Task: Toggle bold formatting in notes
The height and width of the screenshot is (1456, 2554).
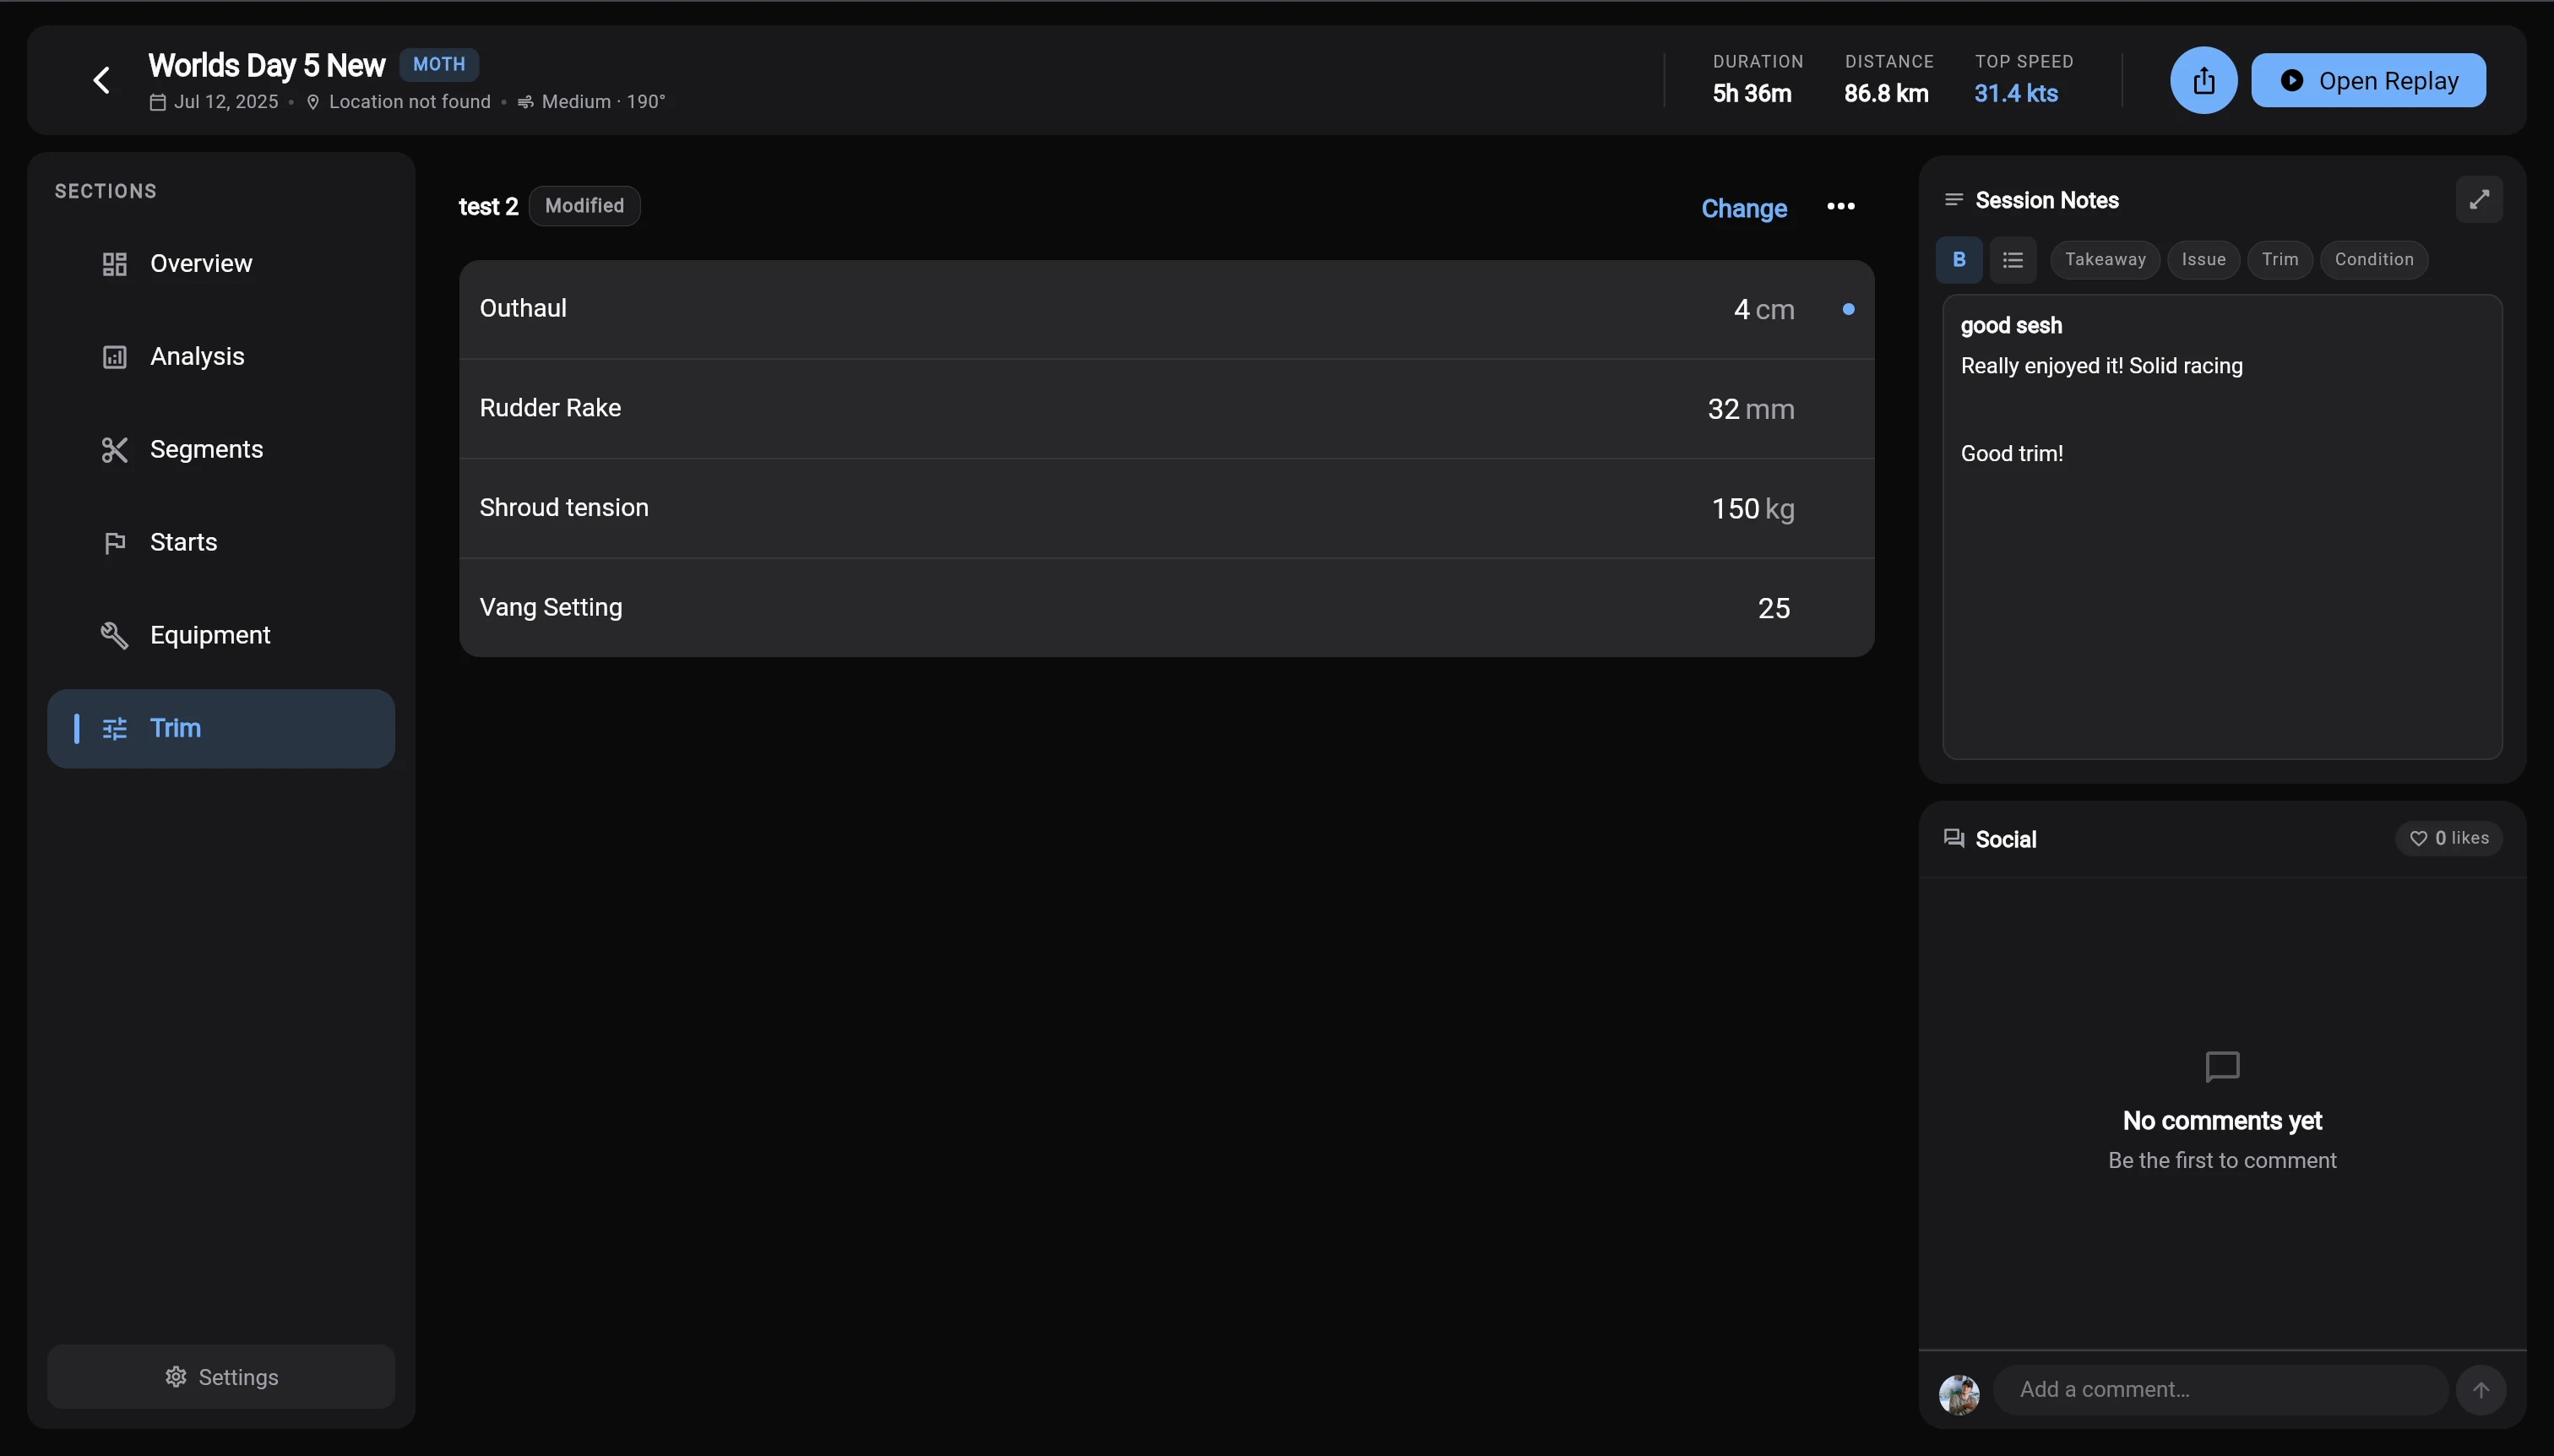Action: (x=1959, y=260)
